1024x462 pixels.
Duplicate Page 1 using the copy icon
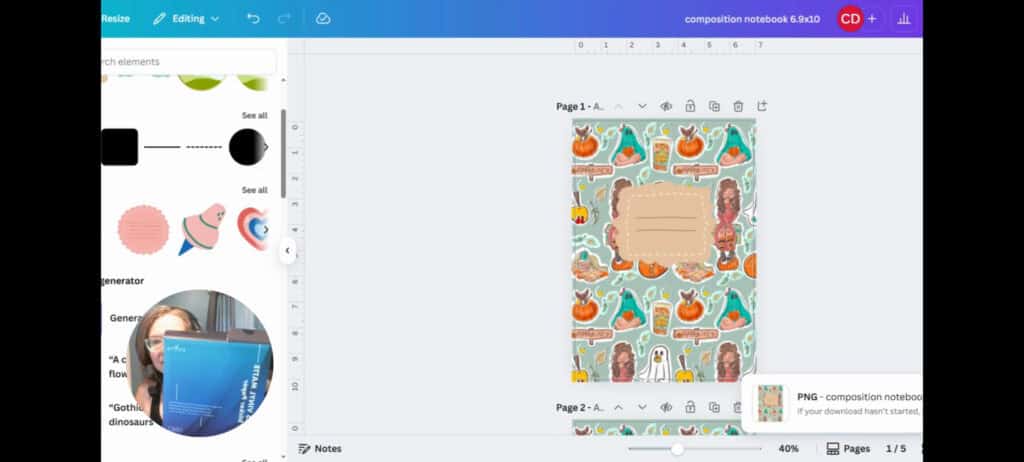tap(714, 106)
